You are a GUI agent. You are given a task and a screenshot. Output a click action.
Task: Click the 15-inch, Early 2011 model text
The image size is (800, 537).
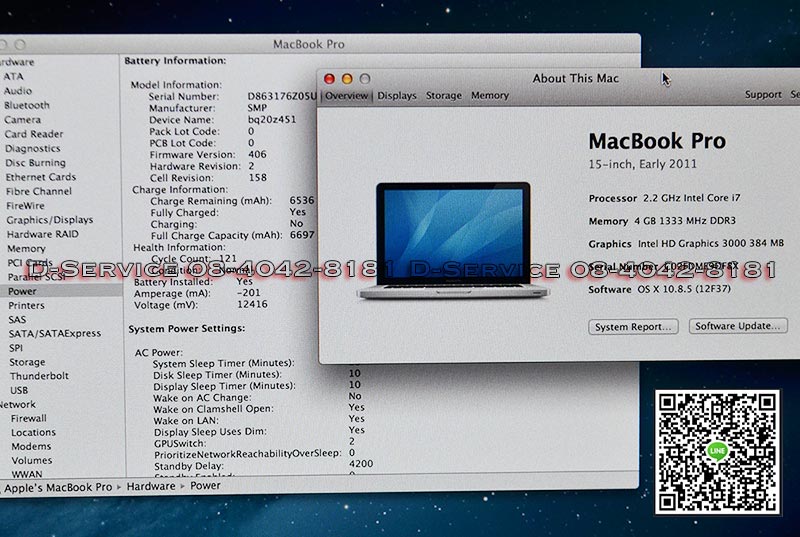pyautogui.click(x=643, y=164)
